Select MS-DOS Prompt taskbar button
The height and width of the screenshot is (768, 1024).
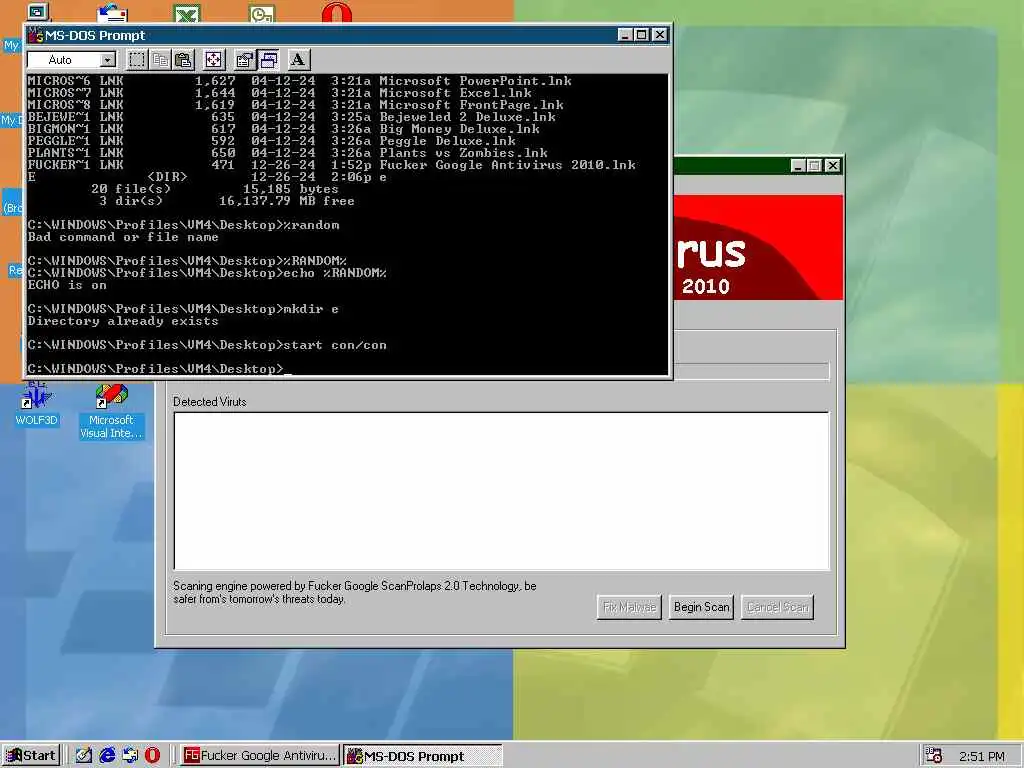(x=423, y=756)
